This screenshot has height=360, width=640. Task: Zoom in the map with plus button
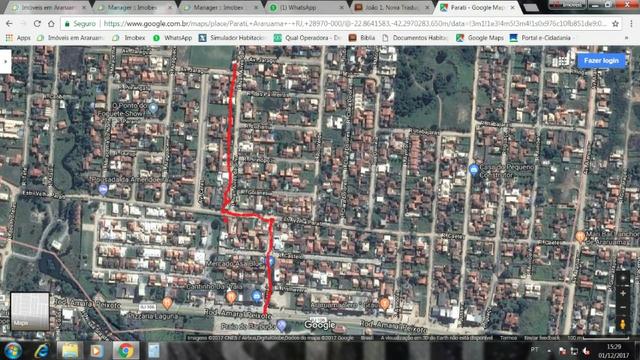tap(623, 293)
